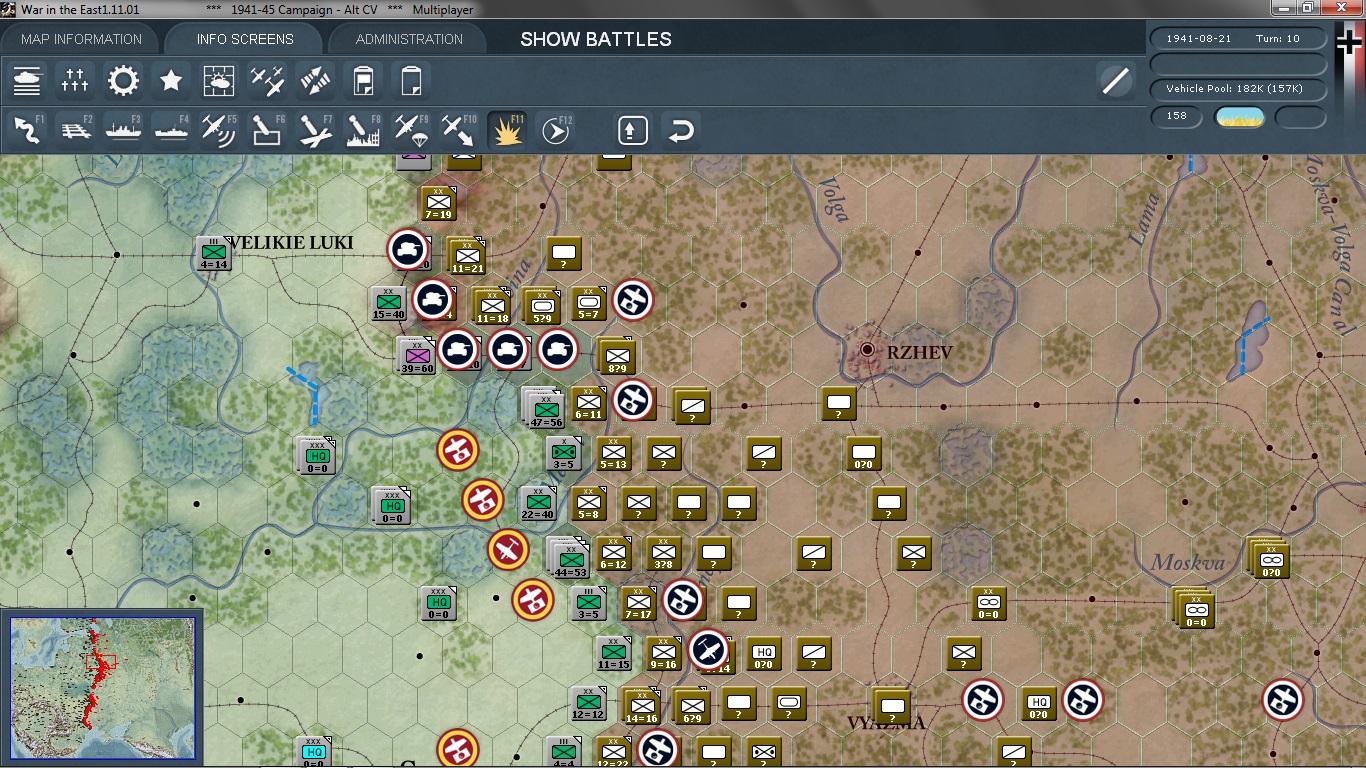Click the F12 end turn icon
This screenshot has height=768, width=1366.
pyautogui.click(x=555, y=130)
